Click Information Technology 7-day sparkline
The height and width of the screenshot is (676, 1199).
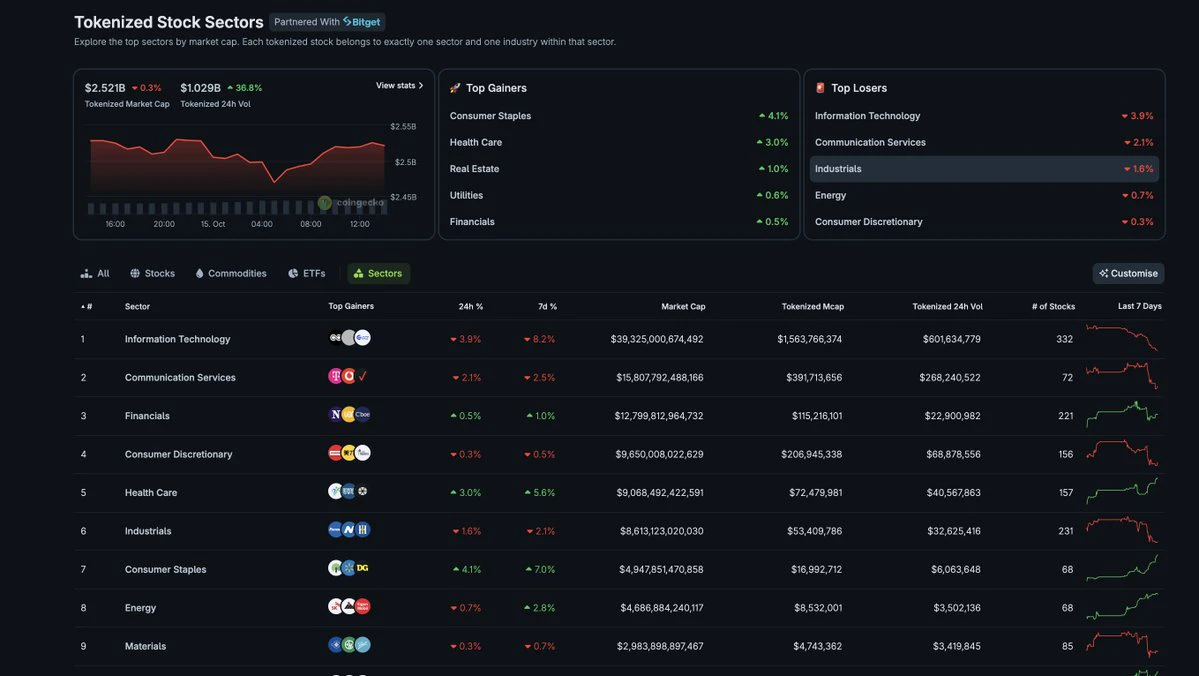(x=1122, y=338)
